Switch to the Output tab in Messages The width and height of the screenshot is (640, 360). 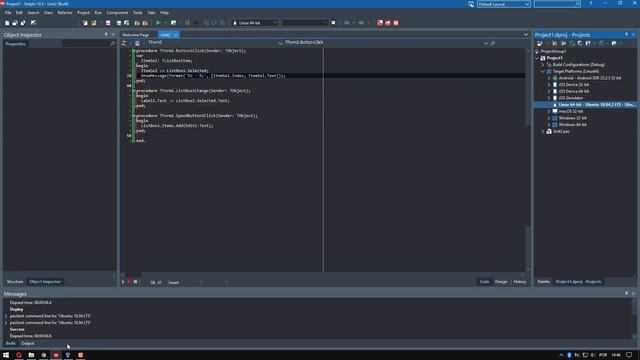pos(28,343)
